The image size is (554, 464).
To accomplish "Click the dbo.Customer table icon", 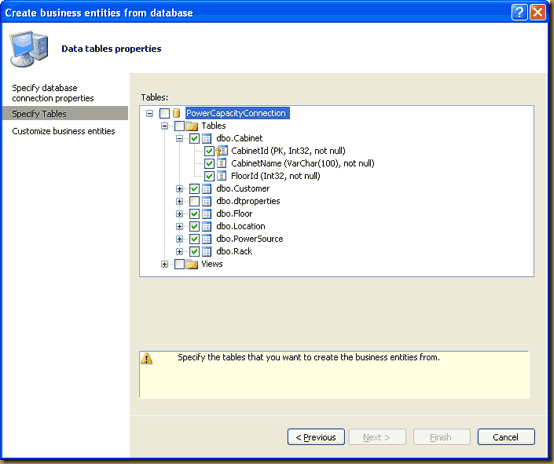I will tap(207, 189).
